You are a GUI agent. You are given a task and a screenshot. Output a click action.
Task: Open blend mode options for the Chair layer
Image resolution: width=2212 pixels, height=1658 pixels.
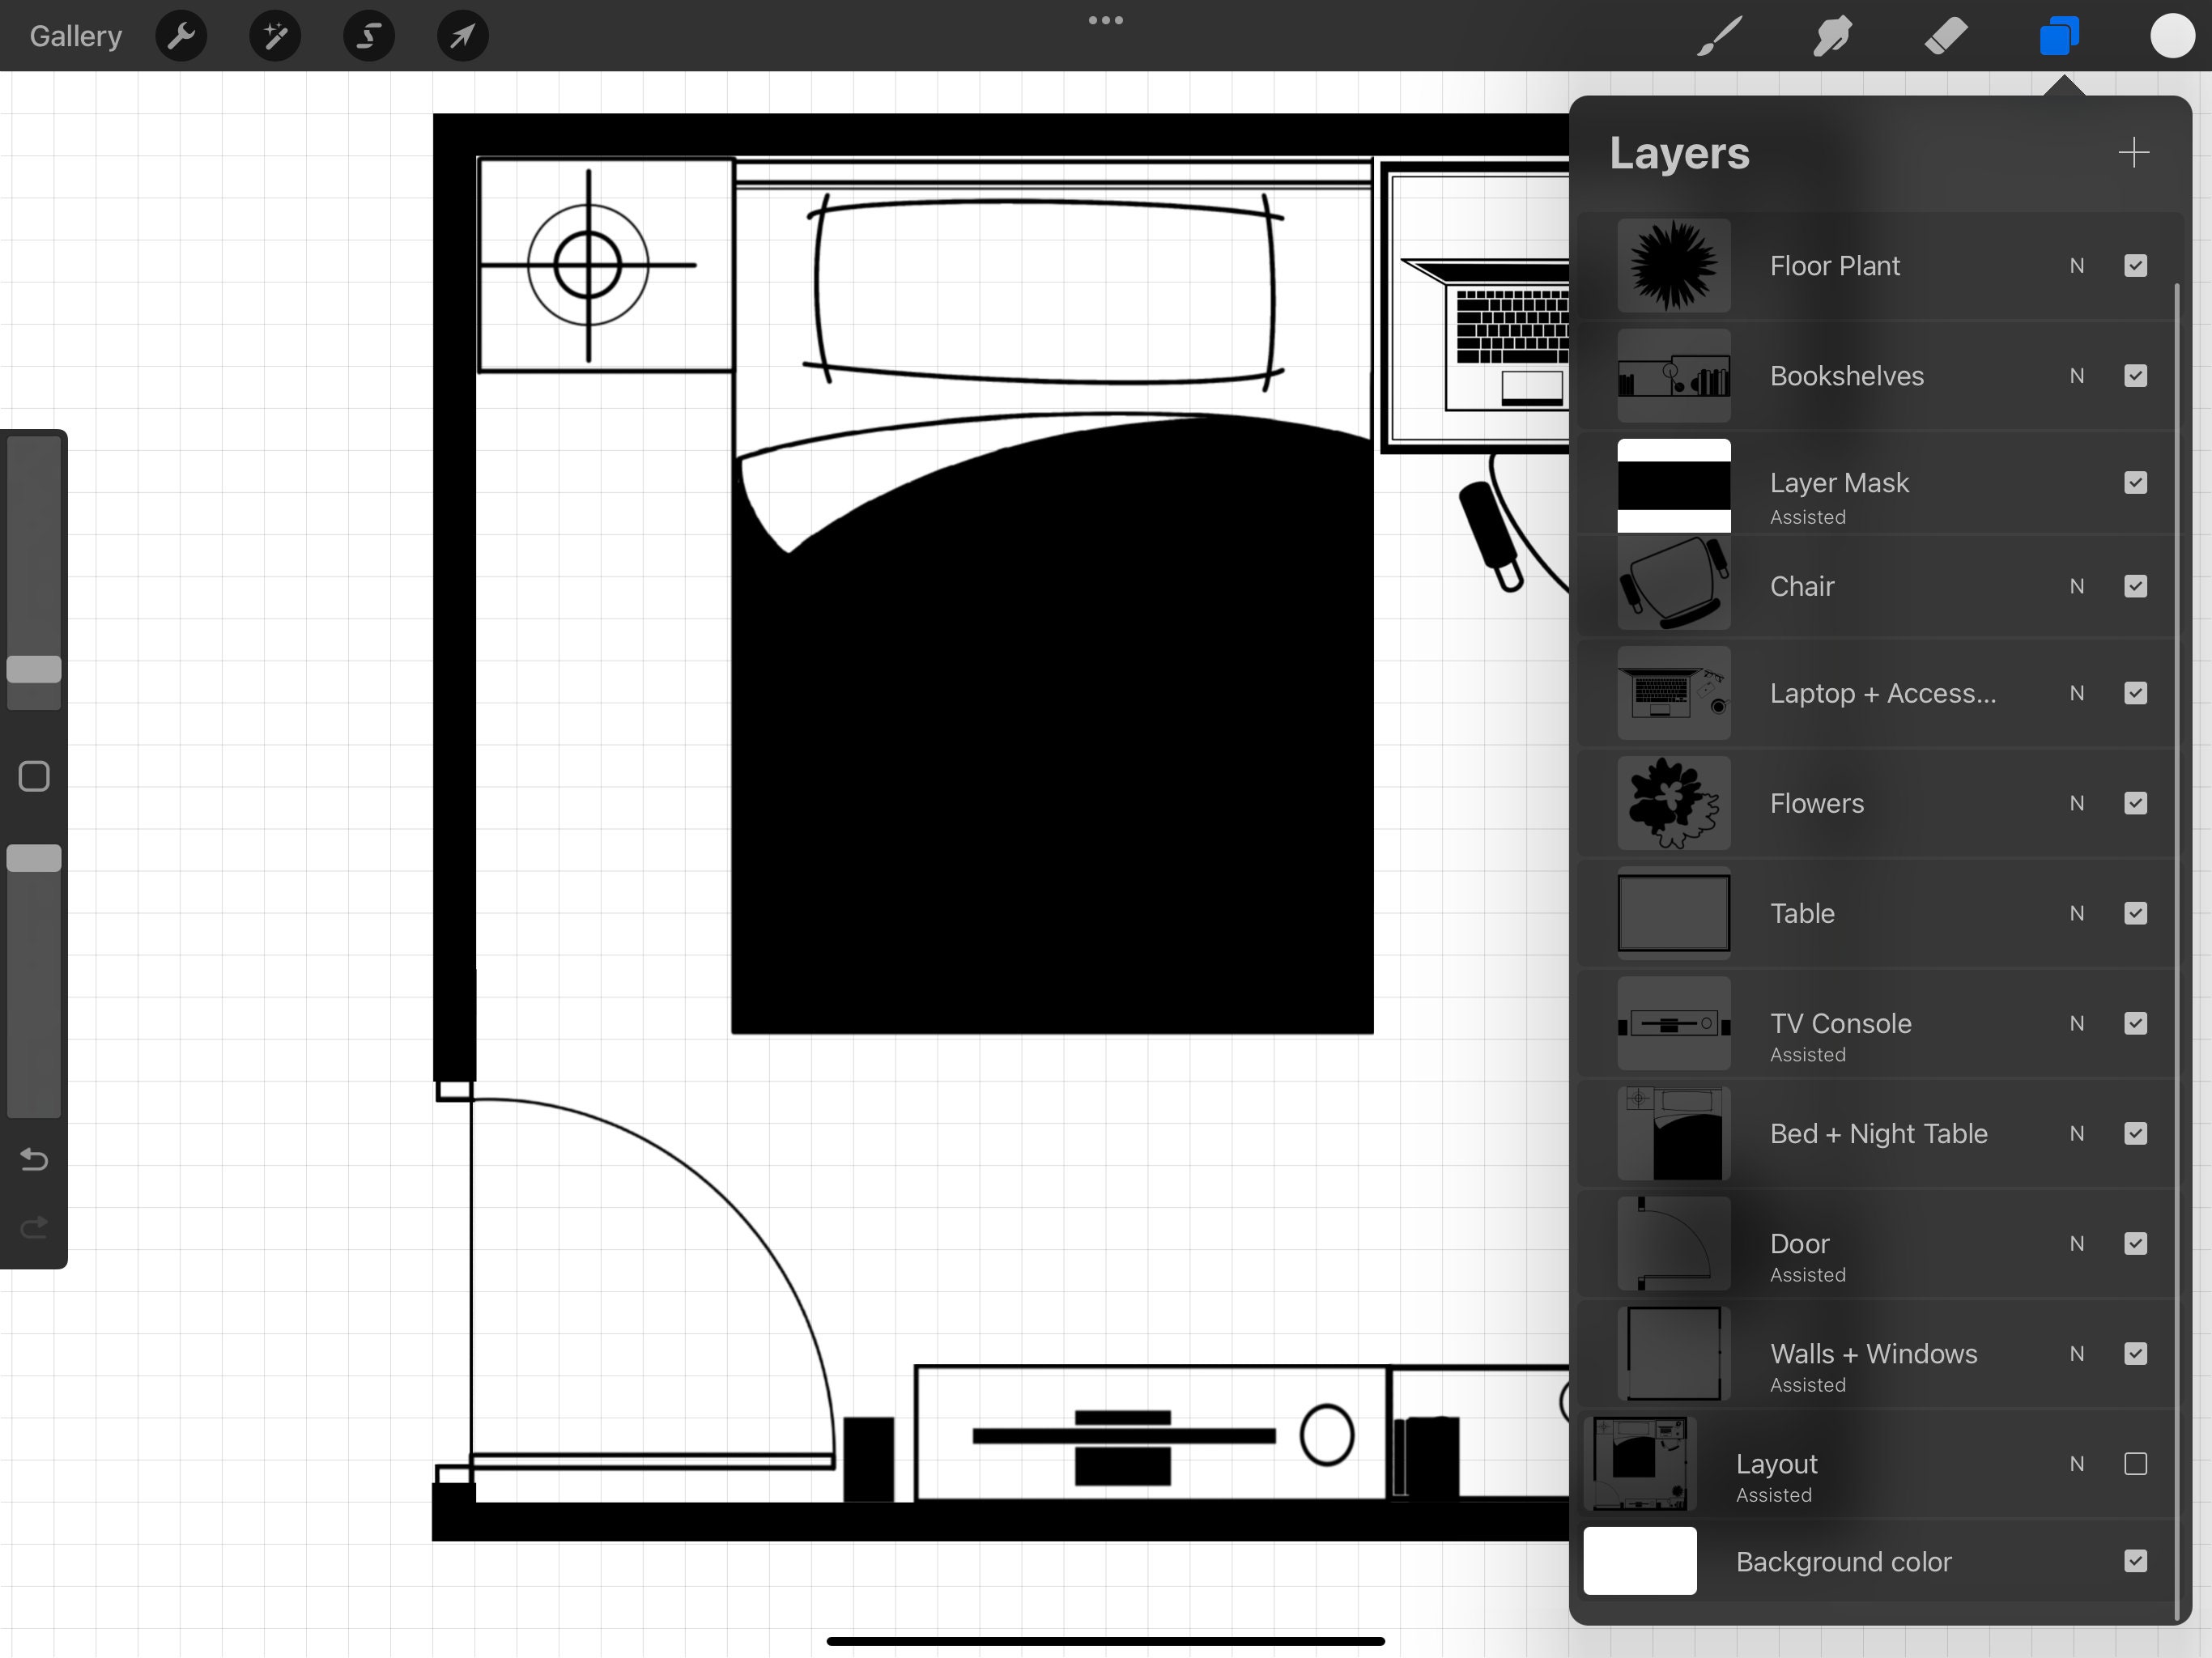(x=2076, y=586)
